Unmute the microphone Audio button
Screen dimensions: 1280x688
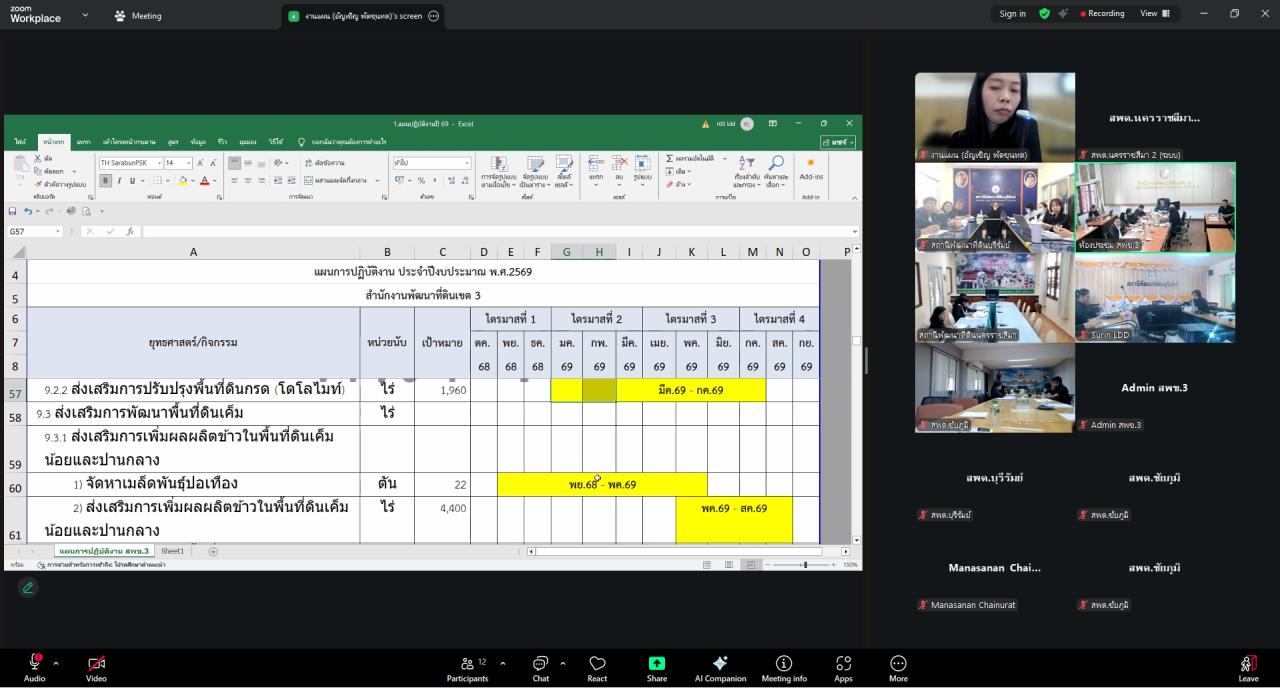pyautogui.click(x=34, y=667)
